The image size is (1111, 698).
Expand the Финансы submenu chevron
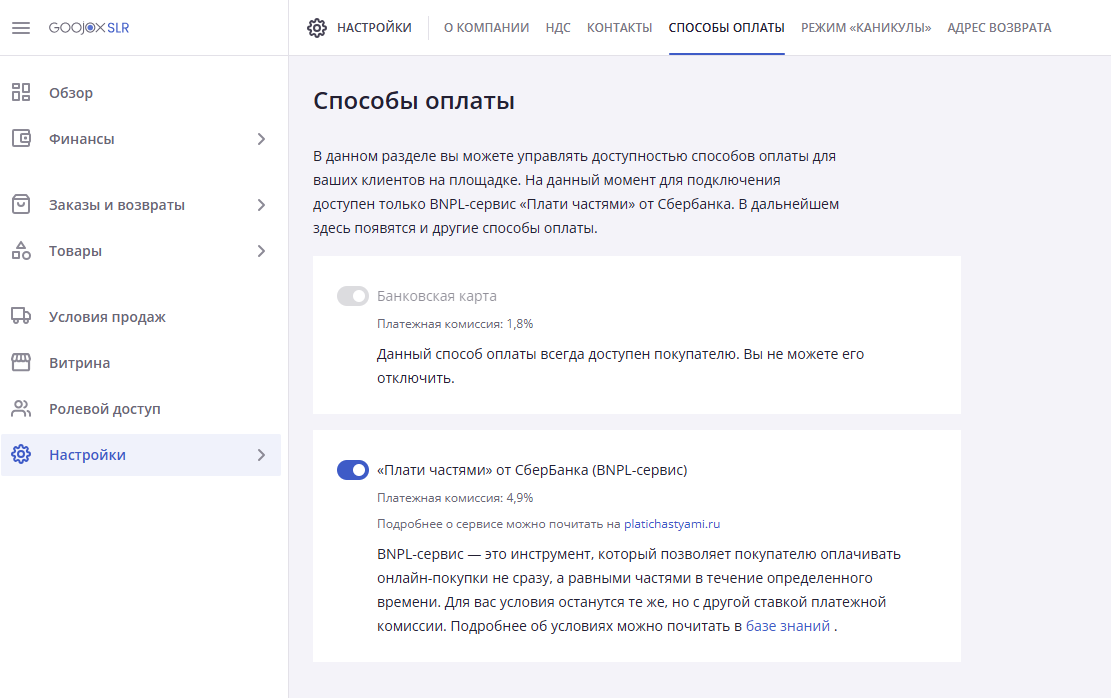point(261,139)
